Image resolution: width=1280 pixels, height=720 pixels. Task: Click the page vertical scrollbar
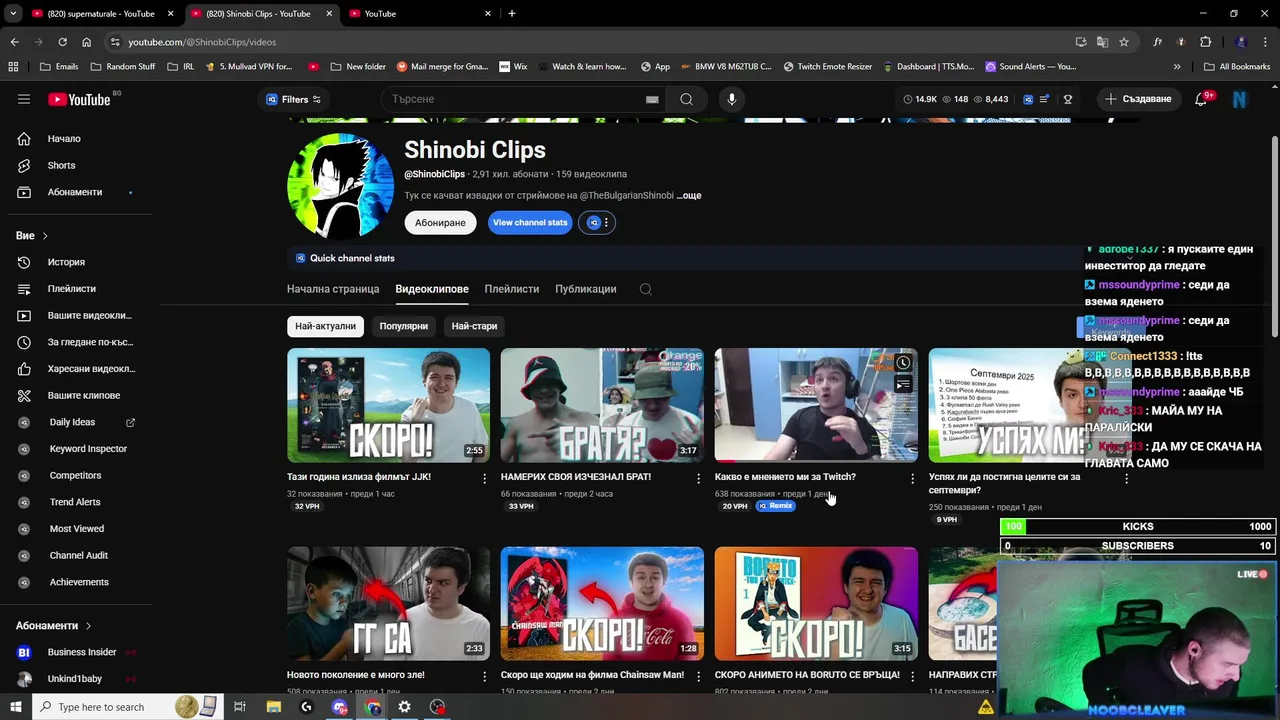1274,235
